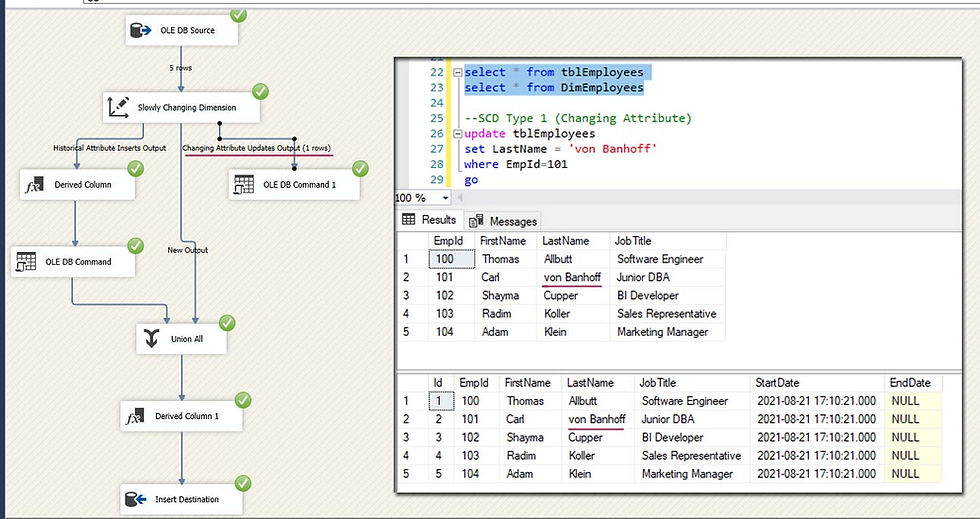Click the Slowly Changing Dimension icon
The height and width of the screenshot is (519, 980).
coord(119,107)
